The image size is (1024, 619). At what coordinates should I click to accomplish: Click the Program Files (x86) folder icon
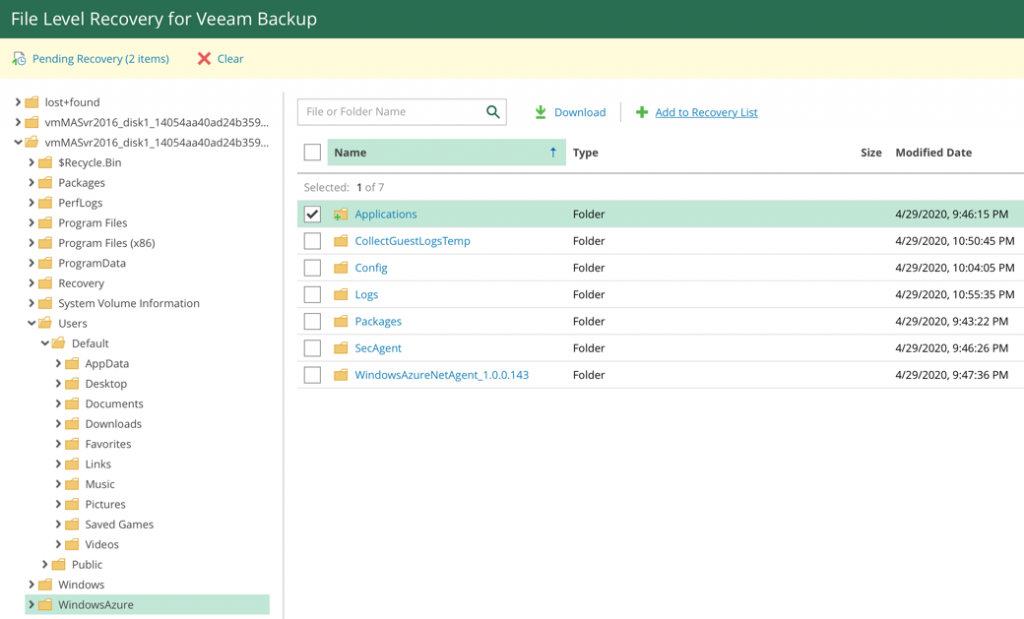point(45,243)
